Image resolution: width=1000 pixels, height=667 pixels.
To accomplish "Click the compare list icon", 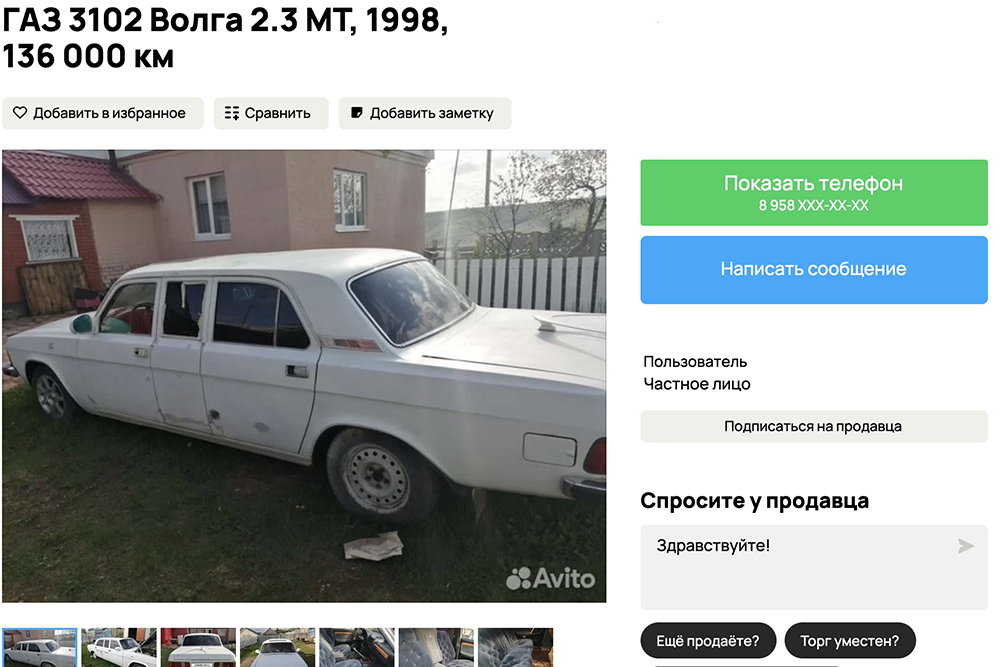I will [x=232, y=113].
